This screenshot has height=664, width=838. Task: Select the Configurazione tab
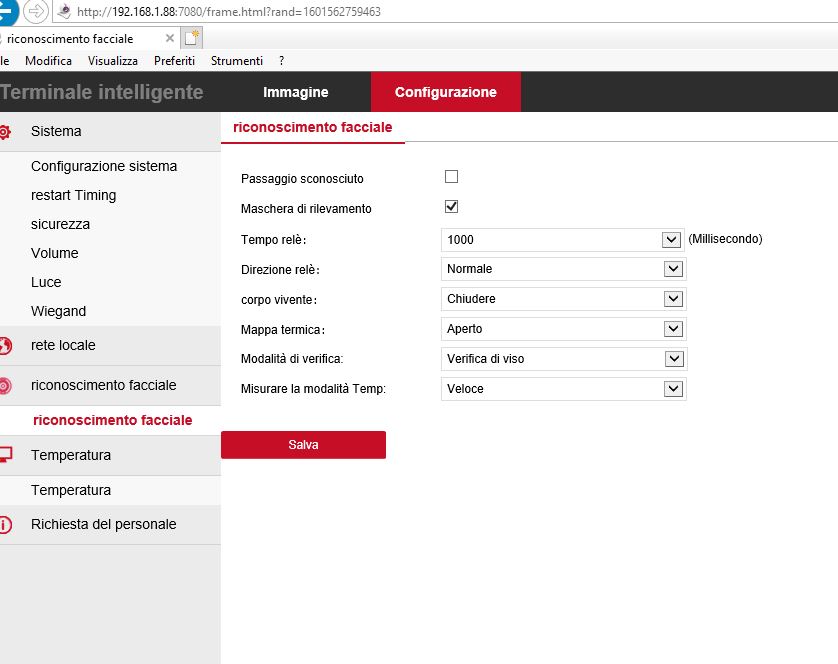(446, 92)
